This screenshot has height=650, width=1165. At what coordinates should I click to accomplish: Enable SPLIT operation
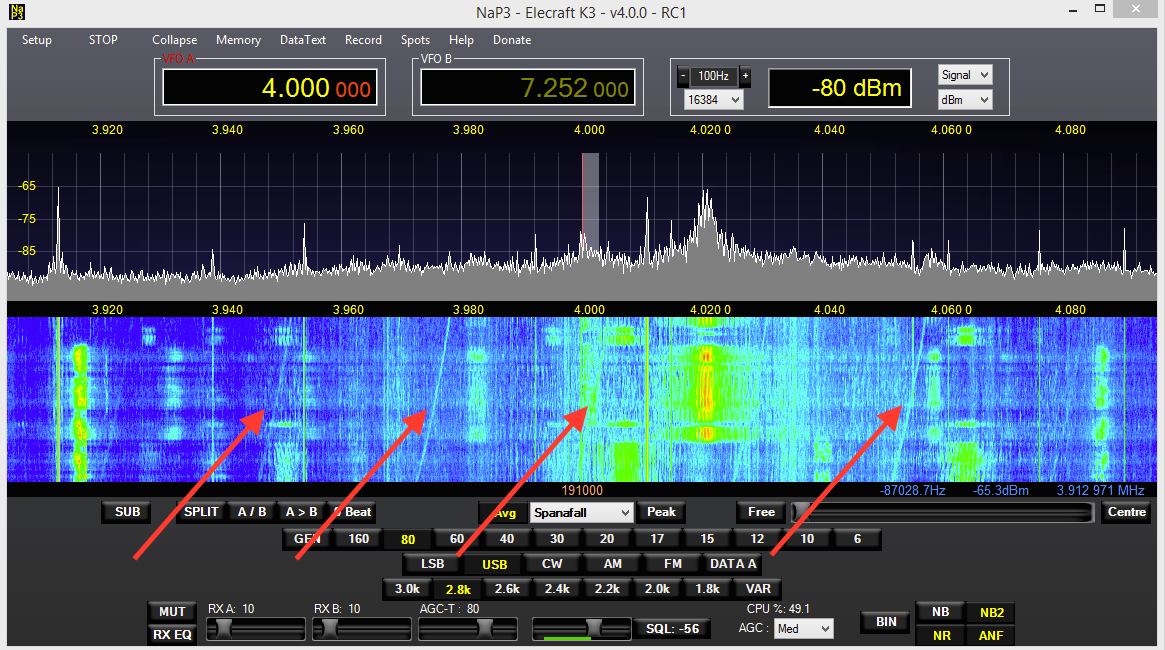click(x=201, y=512)
